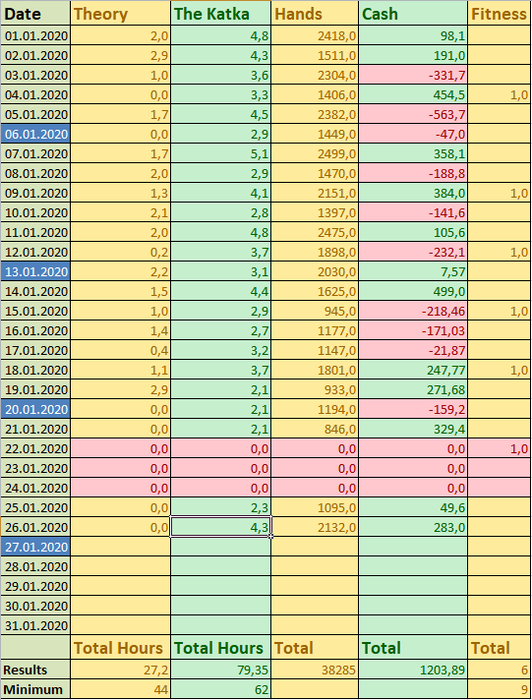Select Hands value 2418,0
This screenshot has width=532, height=700.
(315, 35)
